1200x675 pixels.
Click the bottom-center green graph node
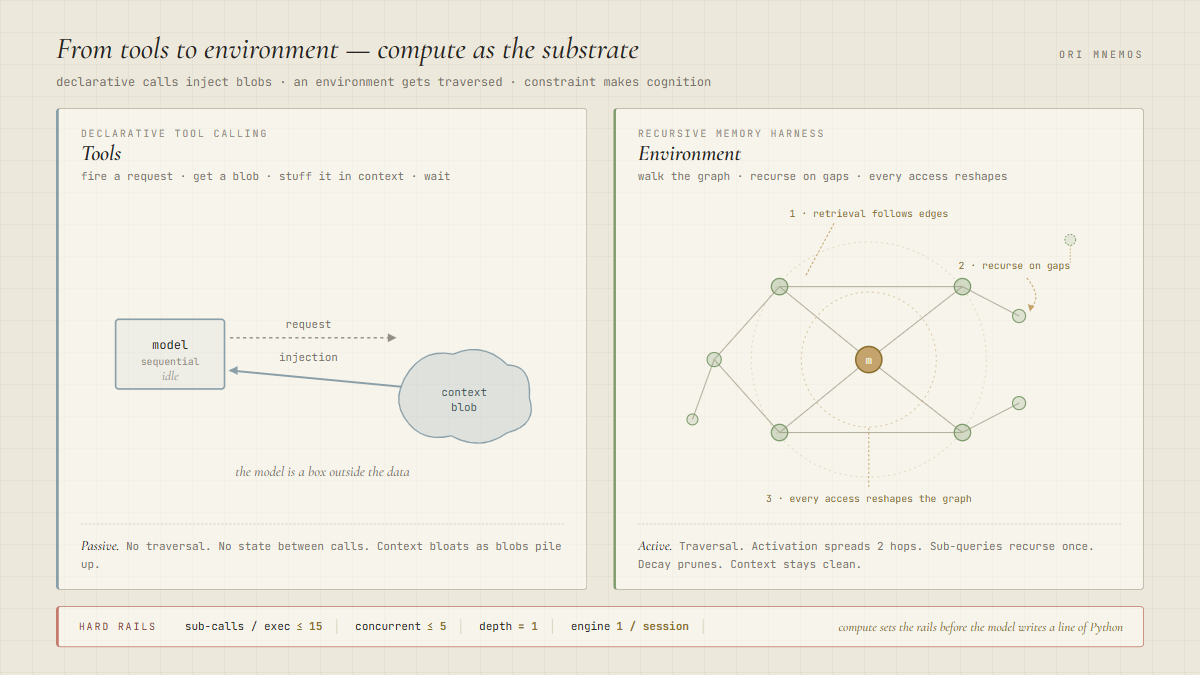779,432
